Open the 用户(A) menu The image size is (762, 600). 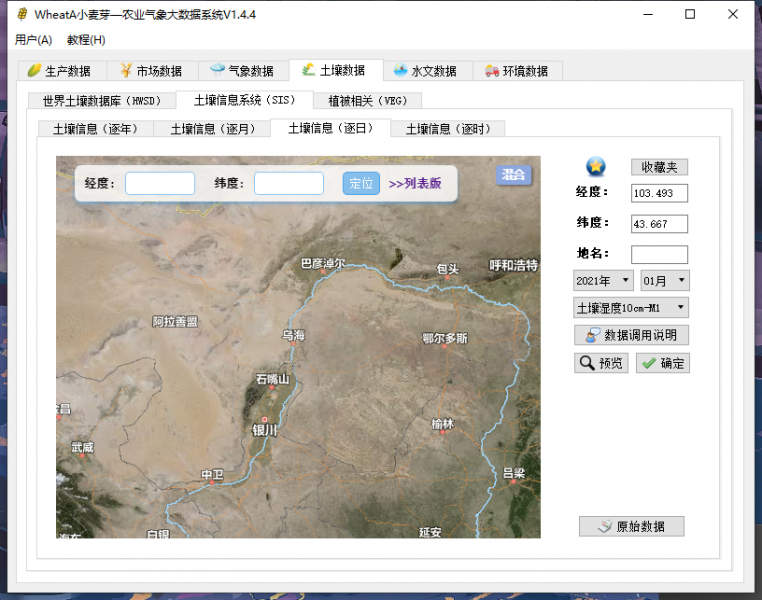coord(33,40)
